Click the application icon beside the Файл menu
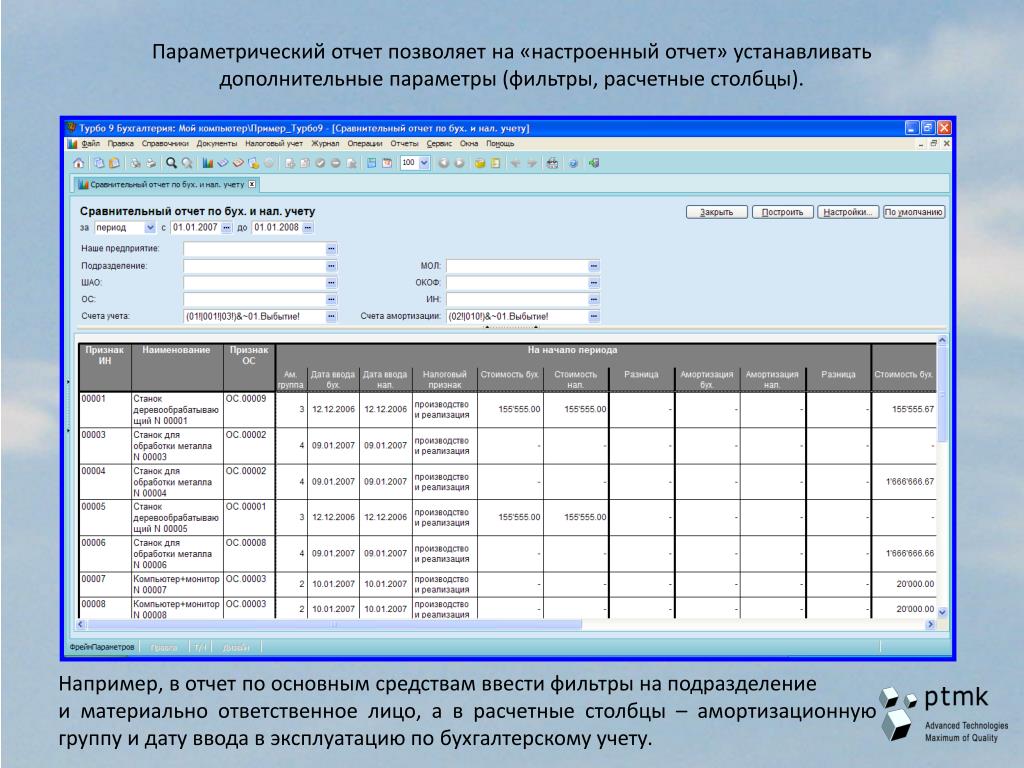The image size is (1024, 768). pos(72,144)
